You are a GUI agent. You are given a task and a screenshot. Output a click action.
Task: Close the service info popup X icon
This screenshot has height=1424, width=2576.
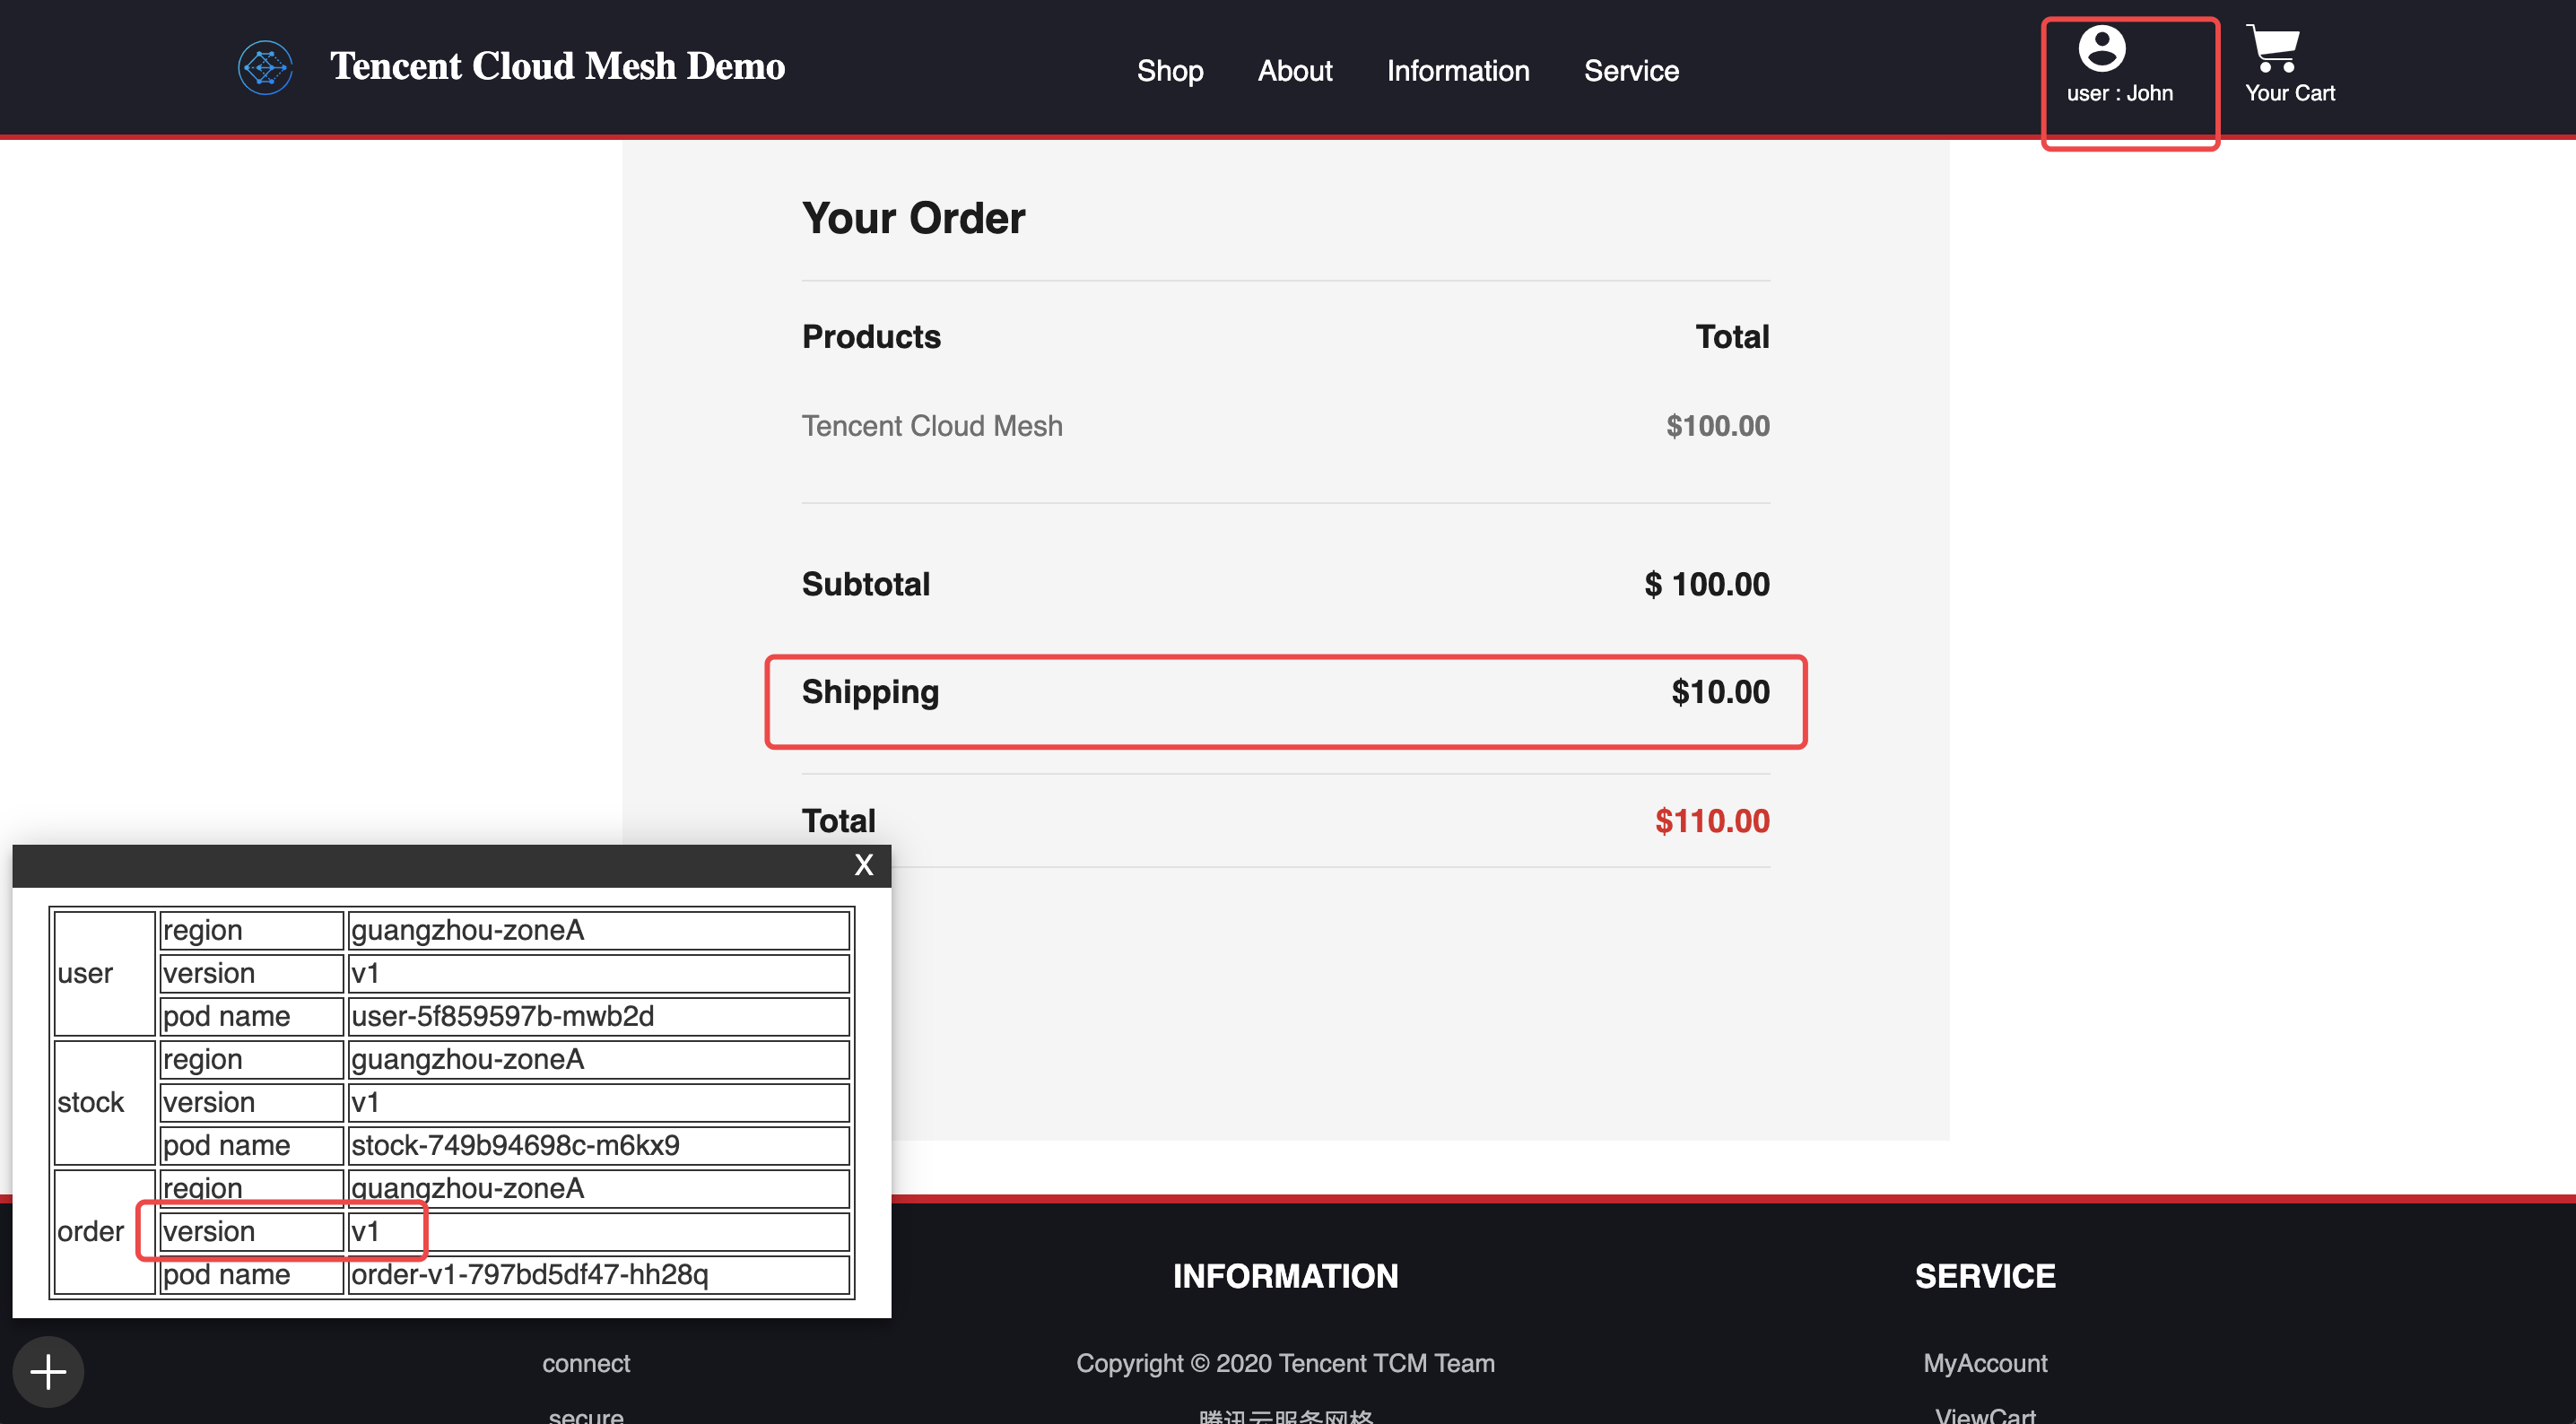click(x=866, y=864)
